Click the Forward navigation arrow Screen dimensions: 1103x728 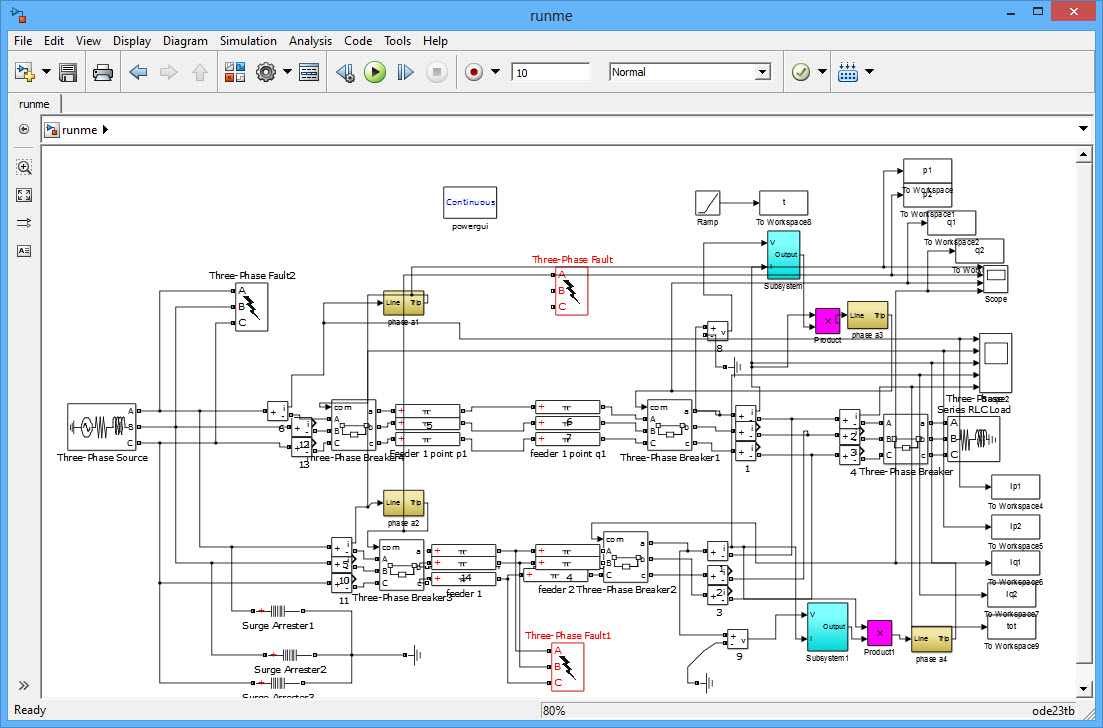point(169,72)
